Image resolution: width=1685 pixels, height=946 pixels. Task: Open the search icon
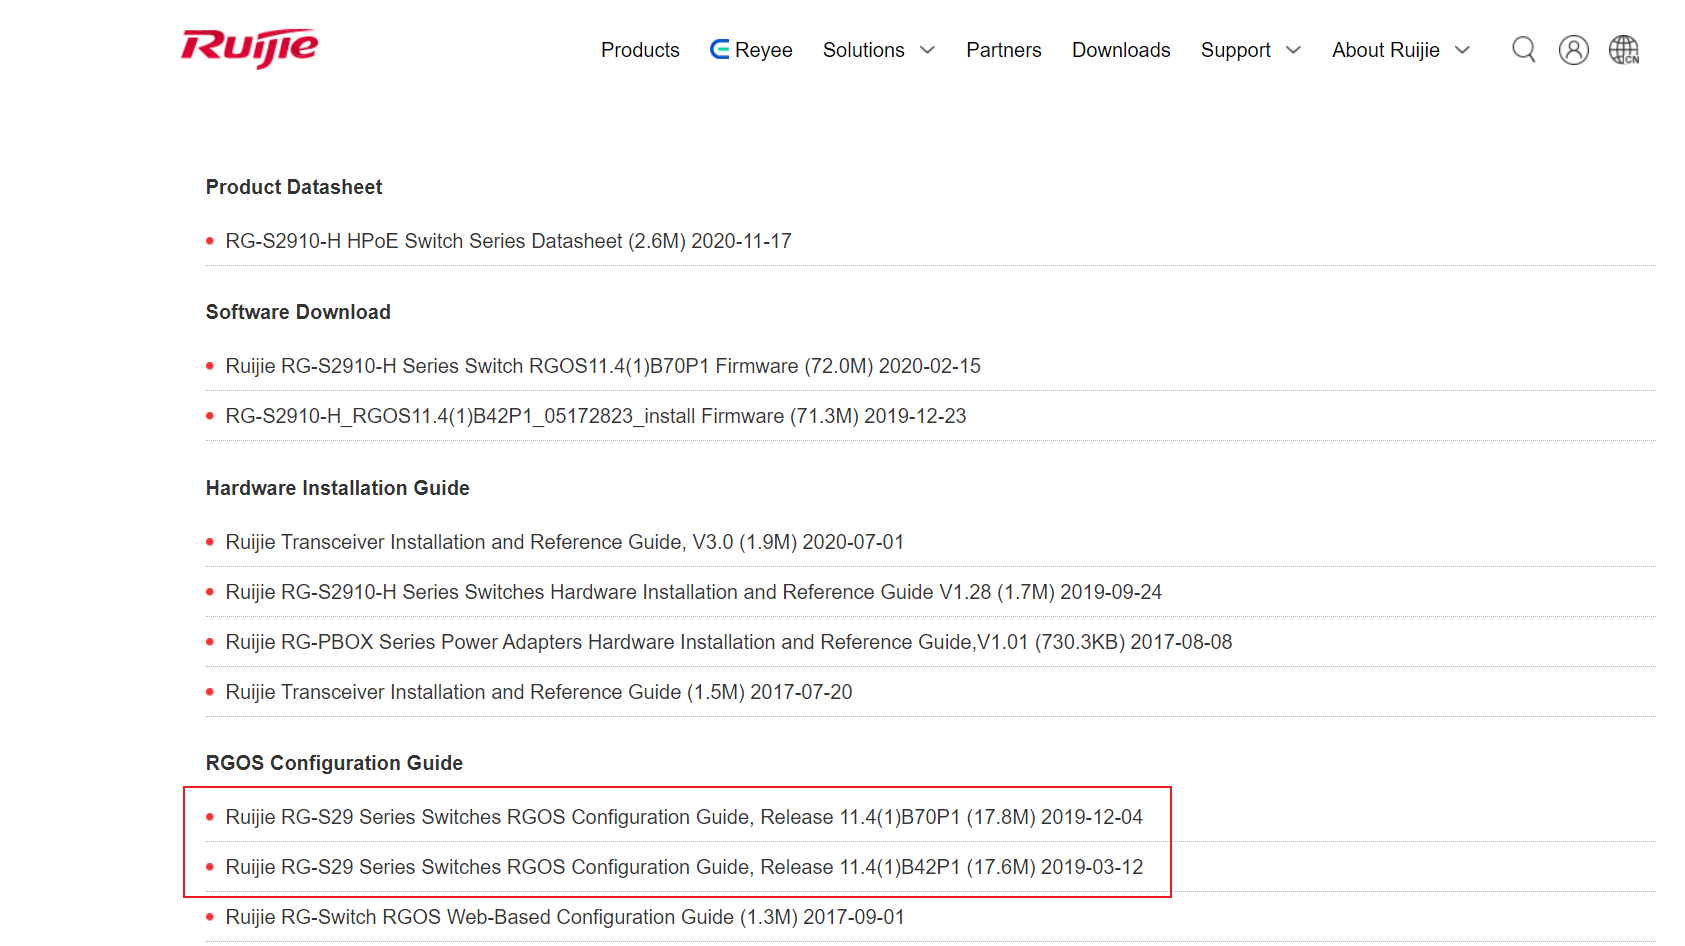click(x=1523, y=49)
